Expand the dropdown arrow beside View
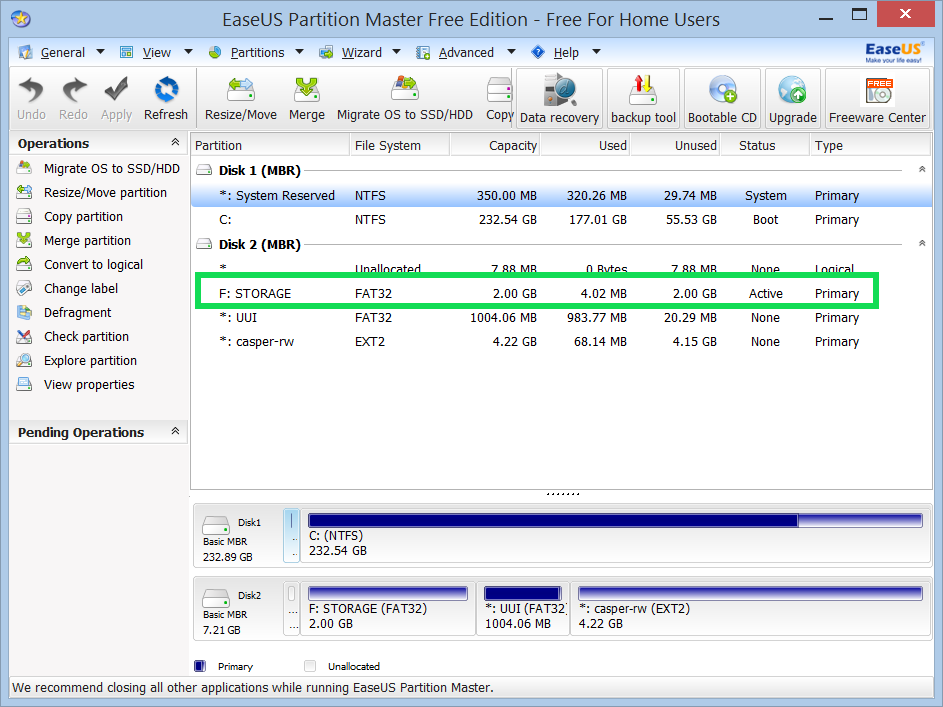Screen dimensions: 943x707 (x=188, y=52)
